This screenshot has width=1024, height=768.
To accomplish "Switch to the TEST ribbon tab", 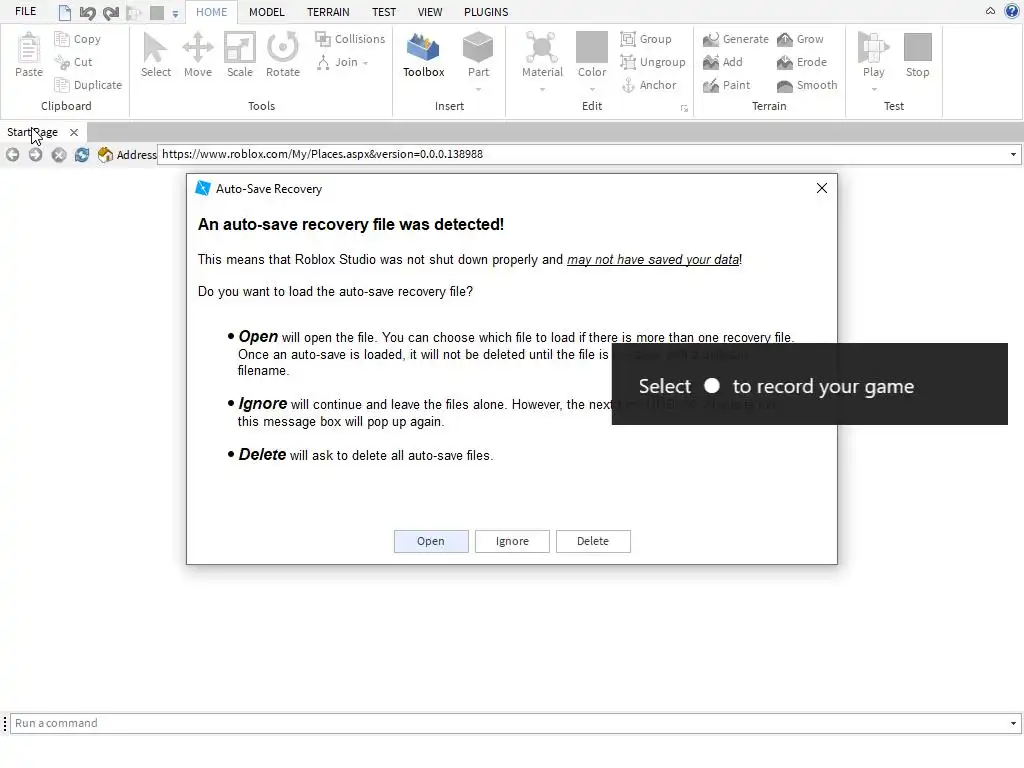I will coord(384,12).
